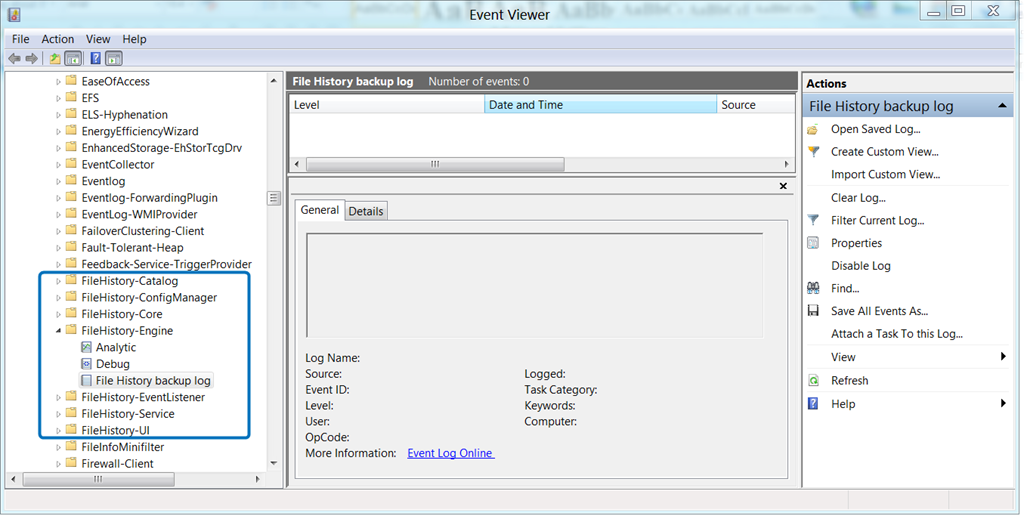Image resolution: width=1024 pixels, height=519 pixels.
Task: Collapse the File History backup log actions section
Action: coord(1002,106)
